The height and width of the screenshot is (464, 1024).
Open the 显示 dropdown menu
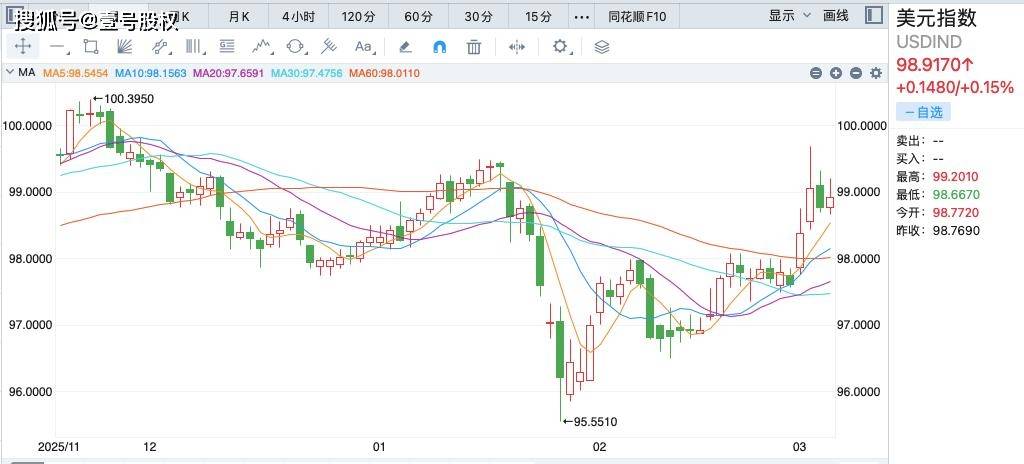pos(788,15)
